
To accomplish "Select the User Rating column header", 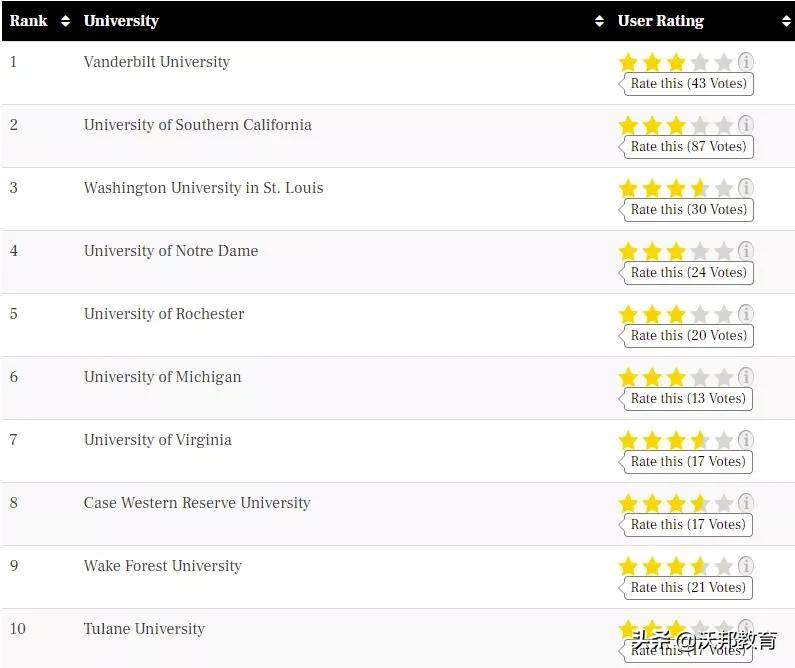I will pyautogui.click(x=661, y=21).
